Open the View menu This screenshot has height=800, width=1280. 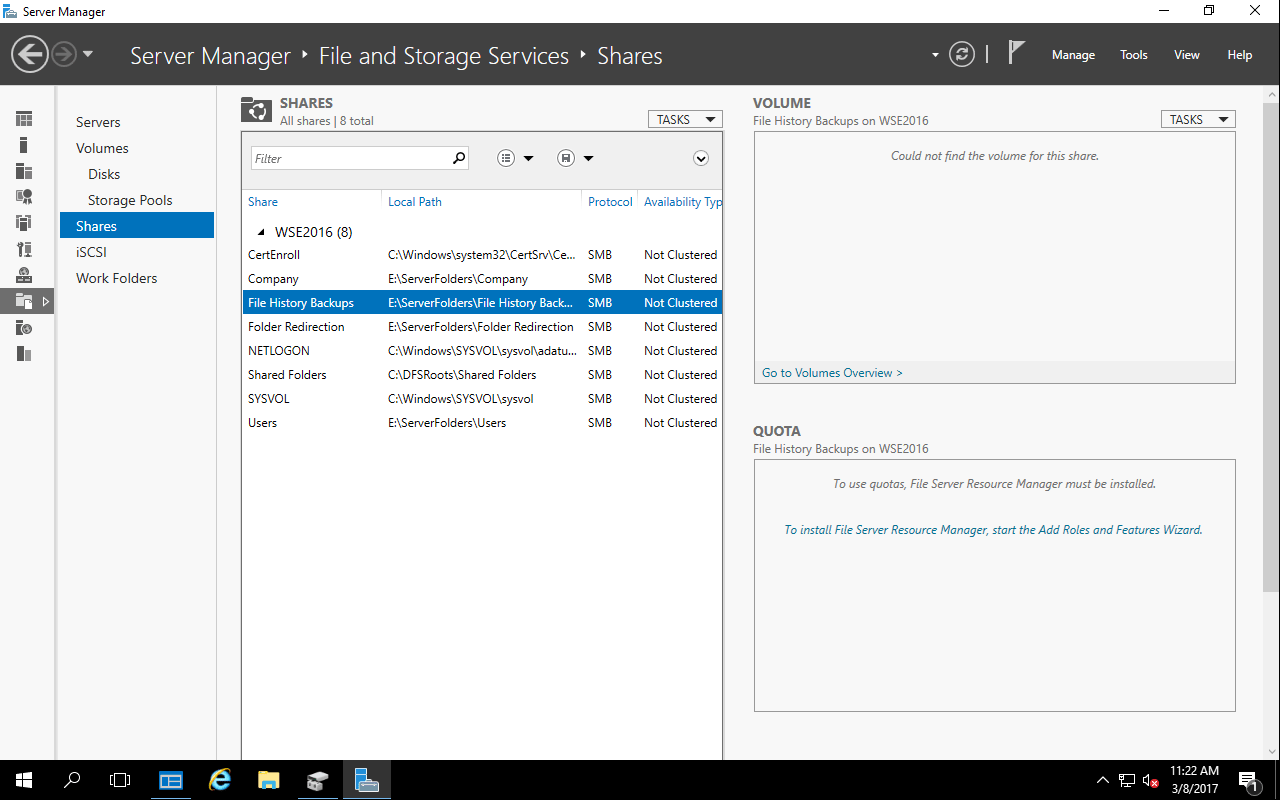coord(1187,55)
